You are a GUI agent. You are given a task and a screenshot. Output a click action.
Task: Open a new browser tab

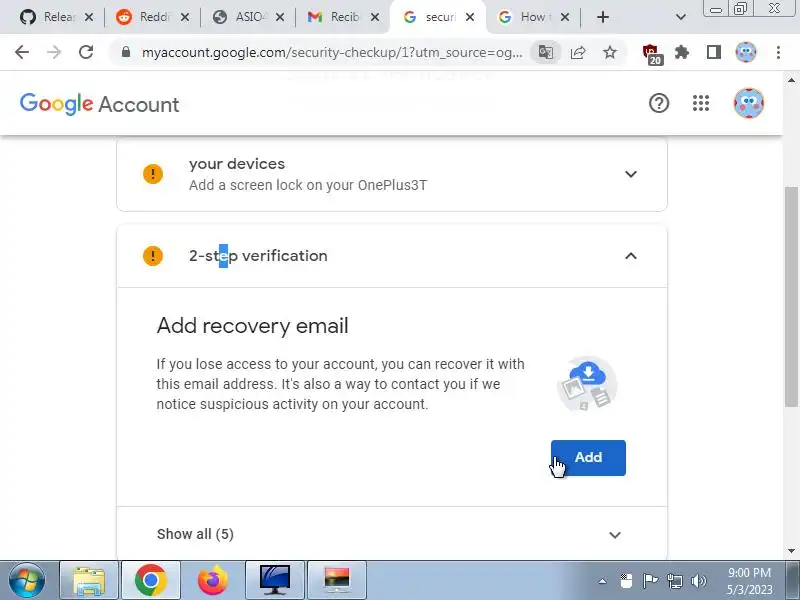point(603,17)
